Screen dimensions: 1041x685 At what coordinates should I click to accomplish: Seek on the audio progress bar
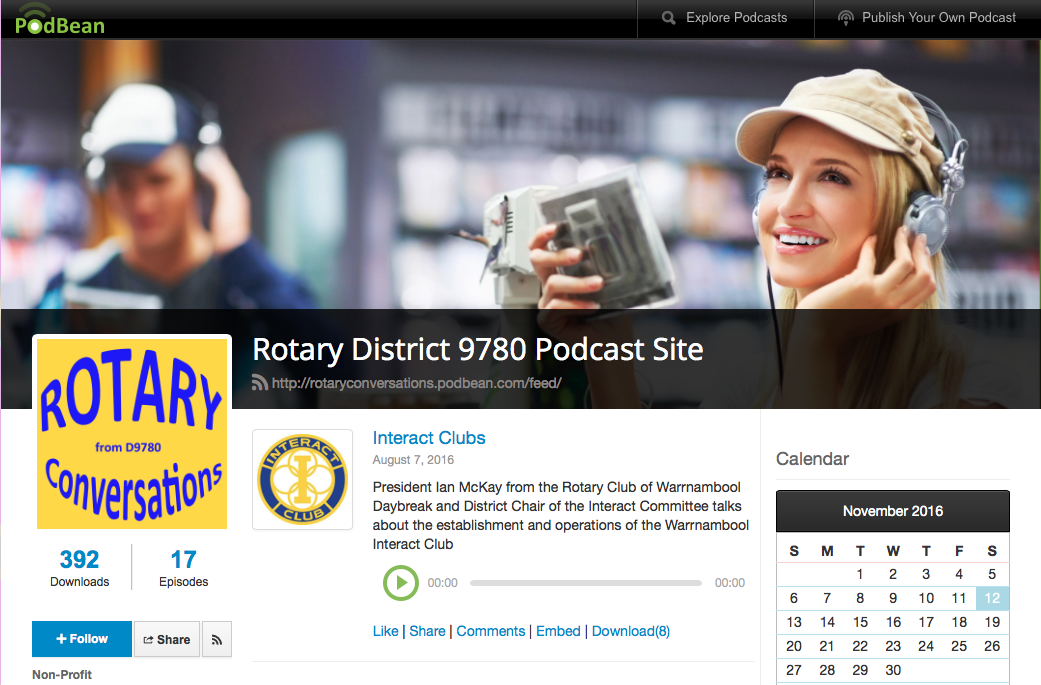[x=585, y=583]
